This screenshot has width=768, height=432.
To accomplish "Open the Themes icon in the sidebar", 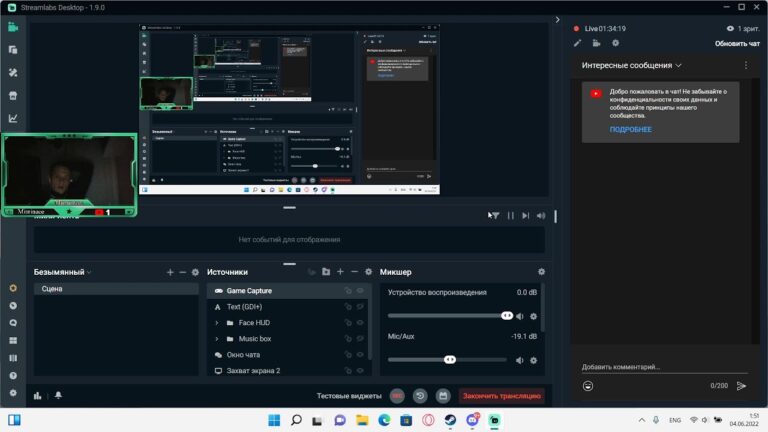I will click(x=13, y=72).
